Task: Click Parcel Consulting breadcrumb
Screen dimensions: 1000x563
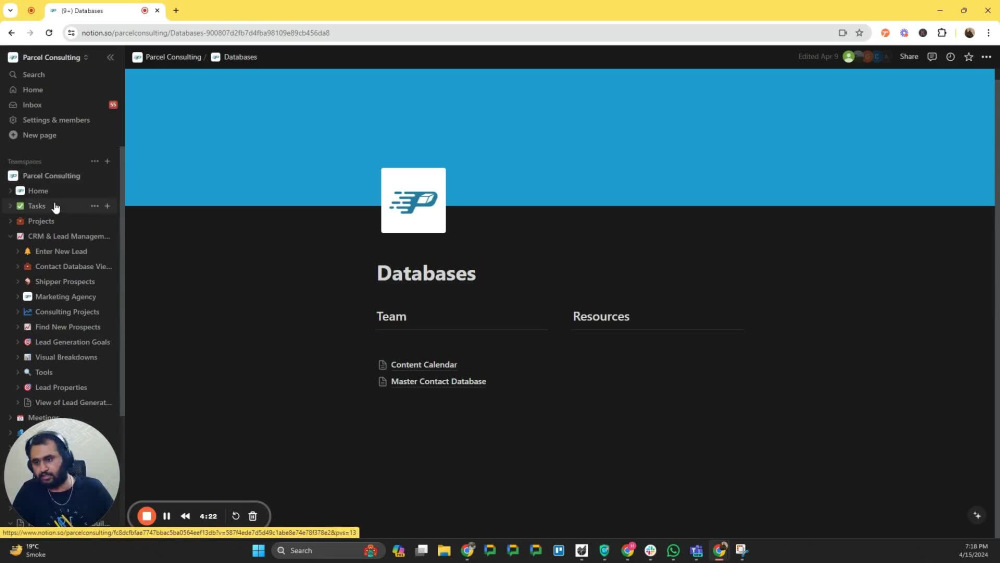Action: [x=166, y=57]
